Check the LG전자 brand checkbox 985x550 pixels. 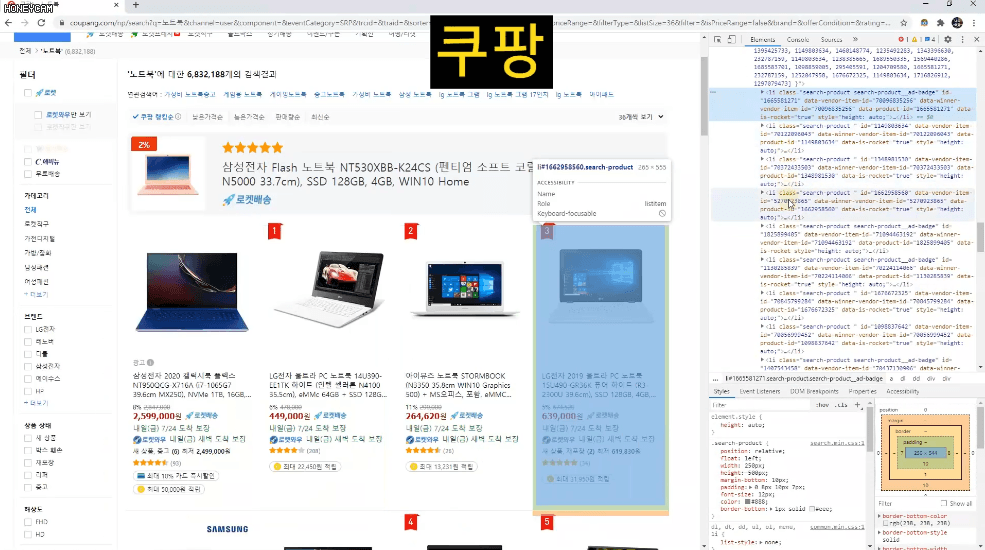pyautogui.click(x=28, y=330)
